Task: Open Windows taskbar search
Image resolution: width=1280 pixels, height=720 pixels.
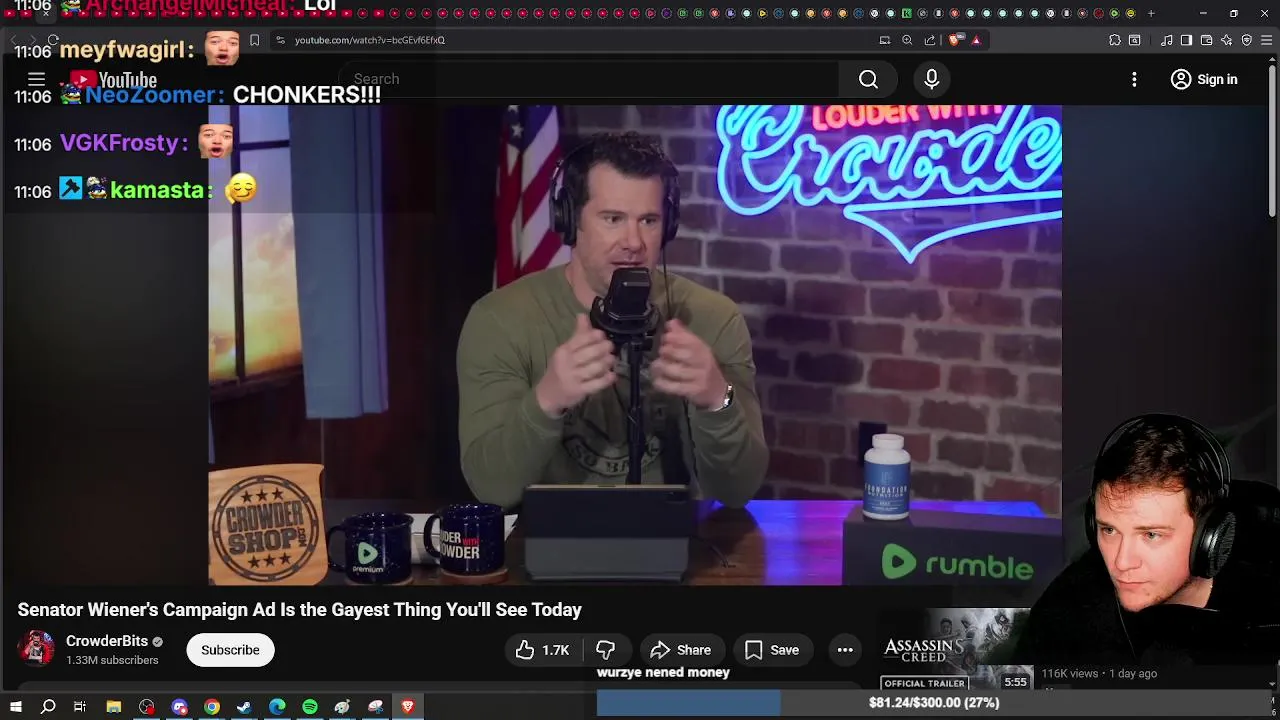Action: click(48, 707)
